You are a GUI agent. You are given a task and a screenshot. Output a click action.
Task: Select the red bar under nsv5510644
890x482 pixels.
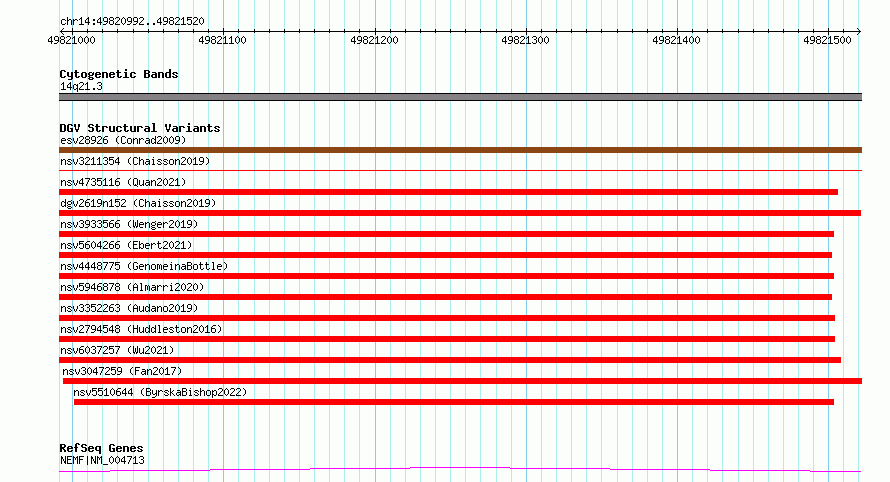pyautogui.click(x=454, y=402)
